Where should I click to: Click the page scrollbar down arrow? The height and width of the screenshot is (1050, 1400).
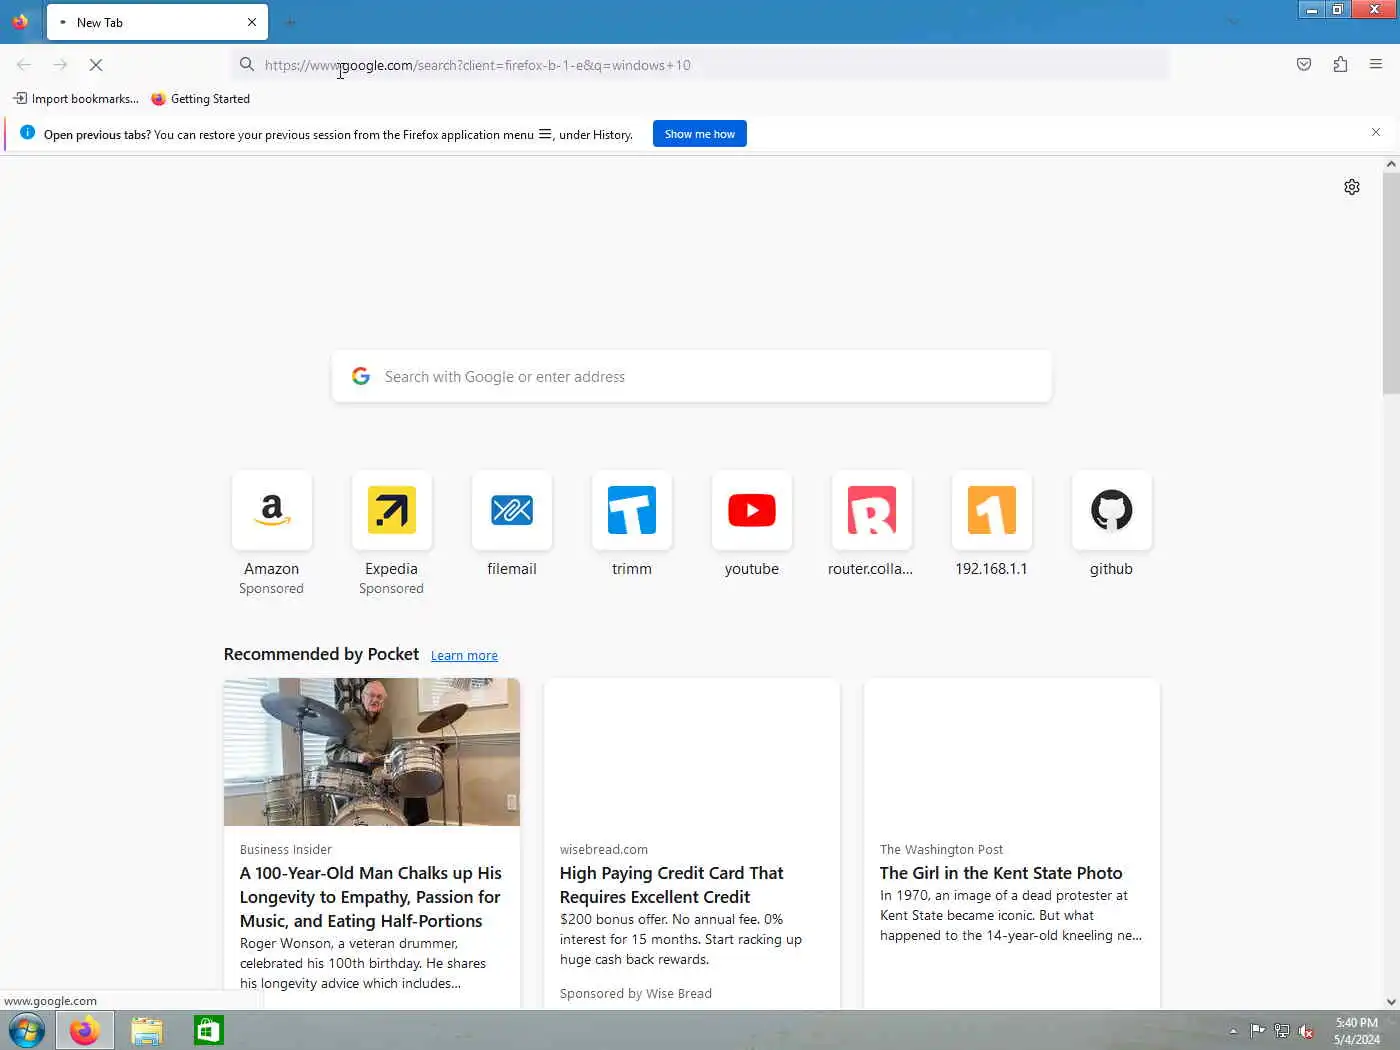(x=1391, y=1001)
